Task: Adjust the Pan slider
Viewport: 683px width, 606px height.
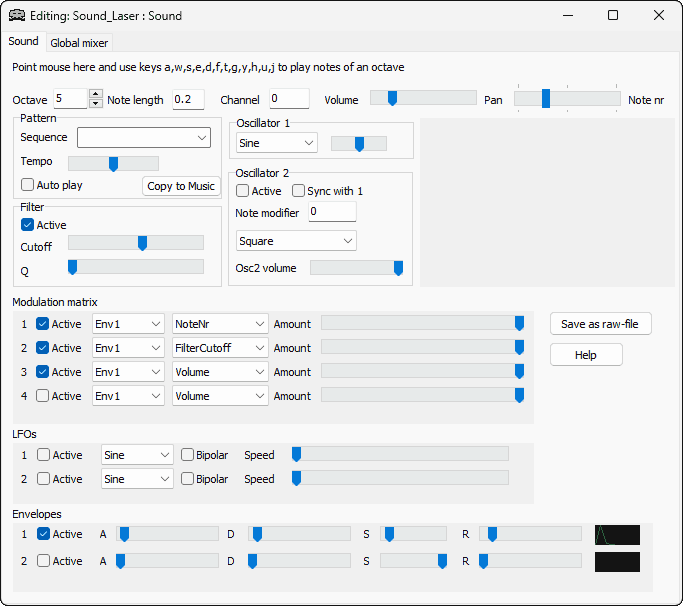Action: tap(567, 98)
